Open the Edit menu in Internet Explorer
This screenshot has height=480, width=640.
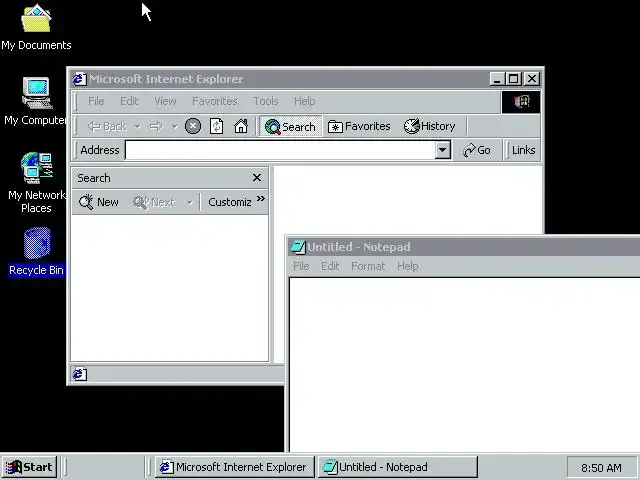[129, 101]
